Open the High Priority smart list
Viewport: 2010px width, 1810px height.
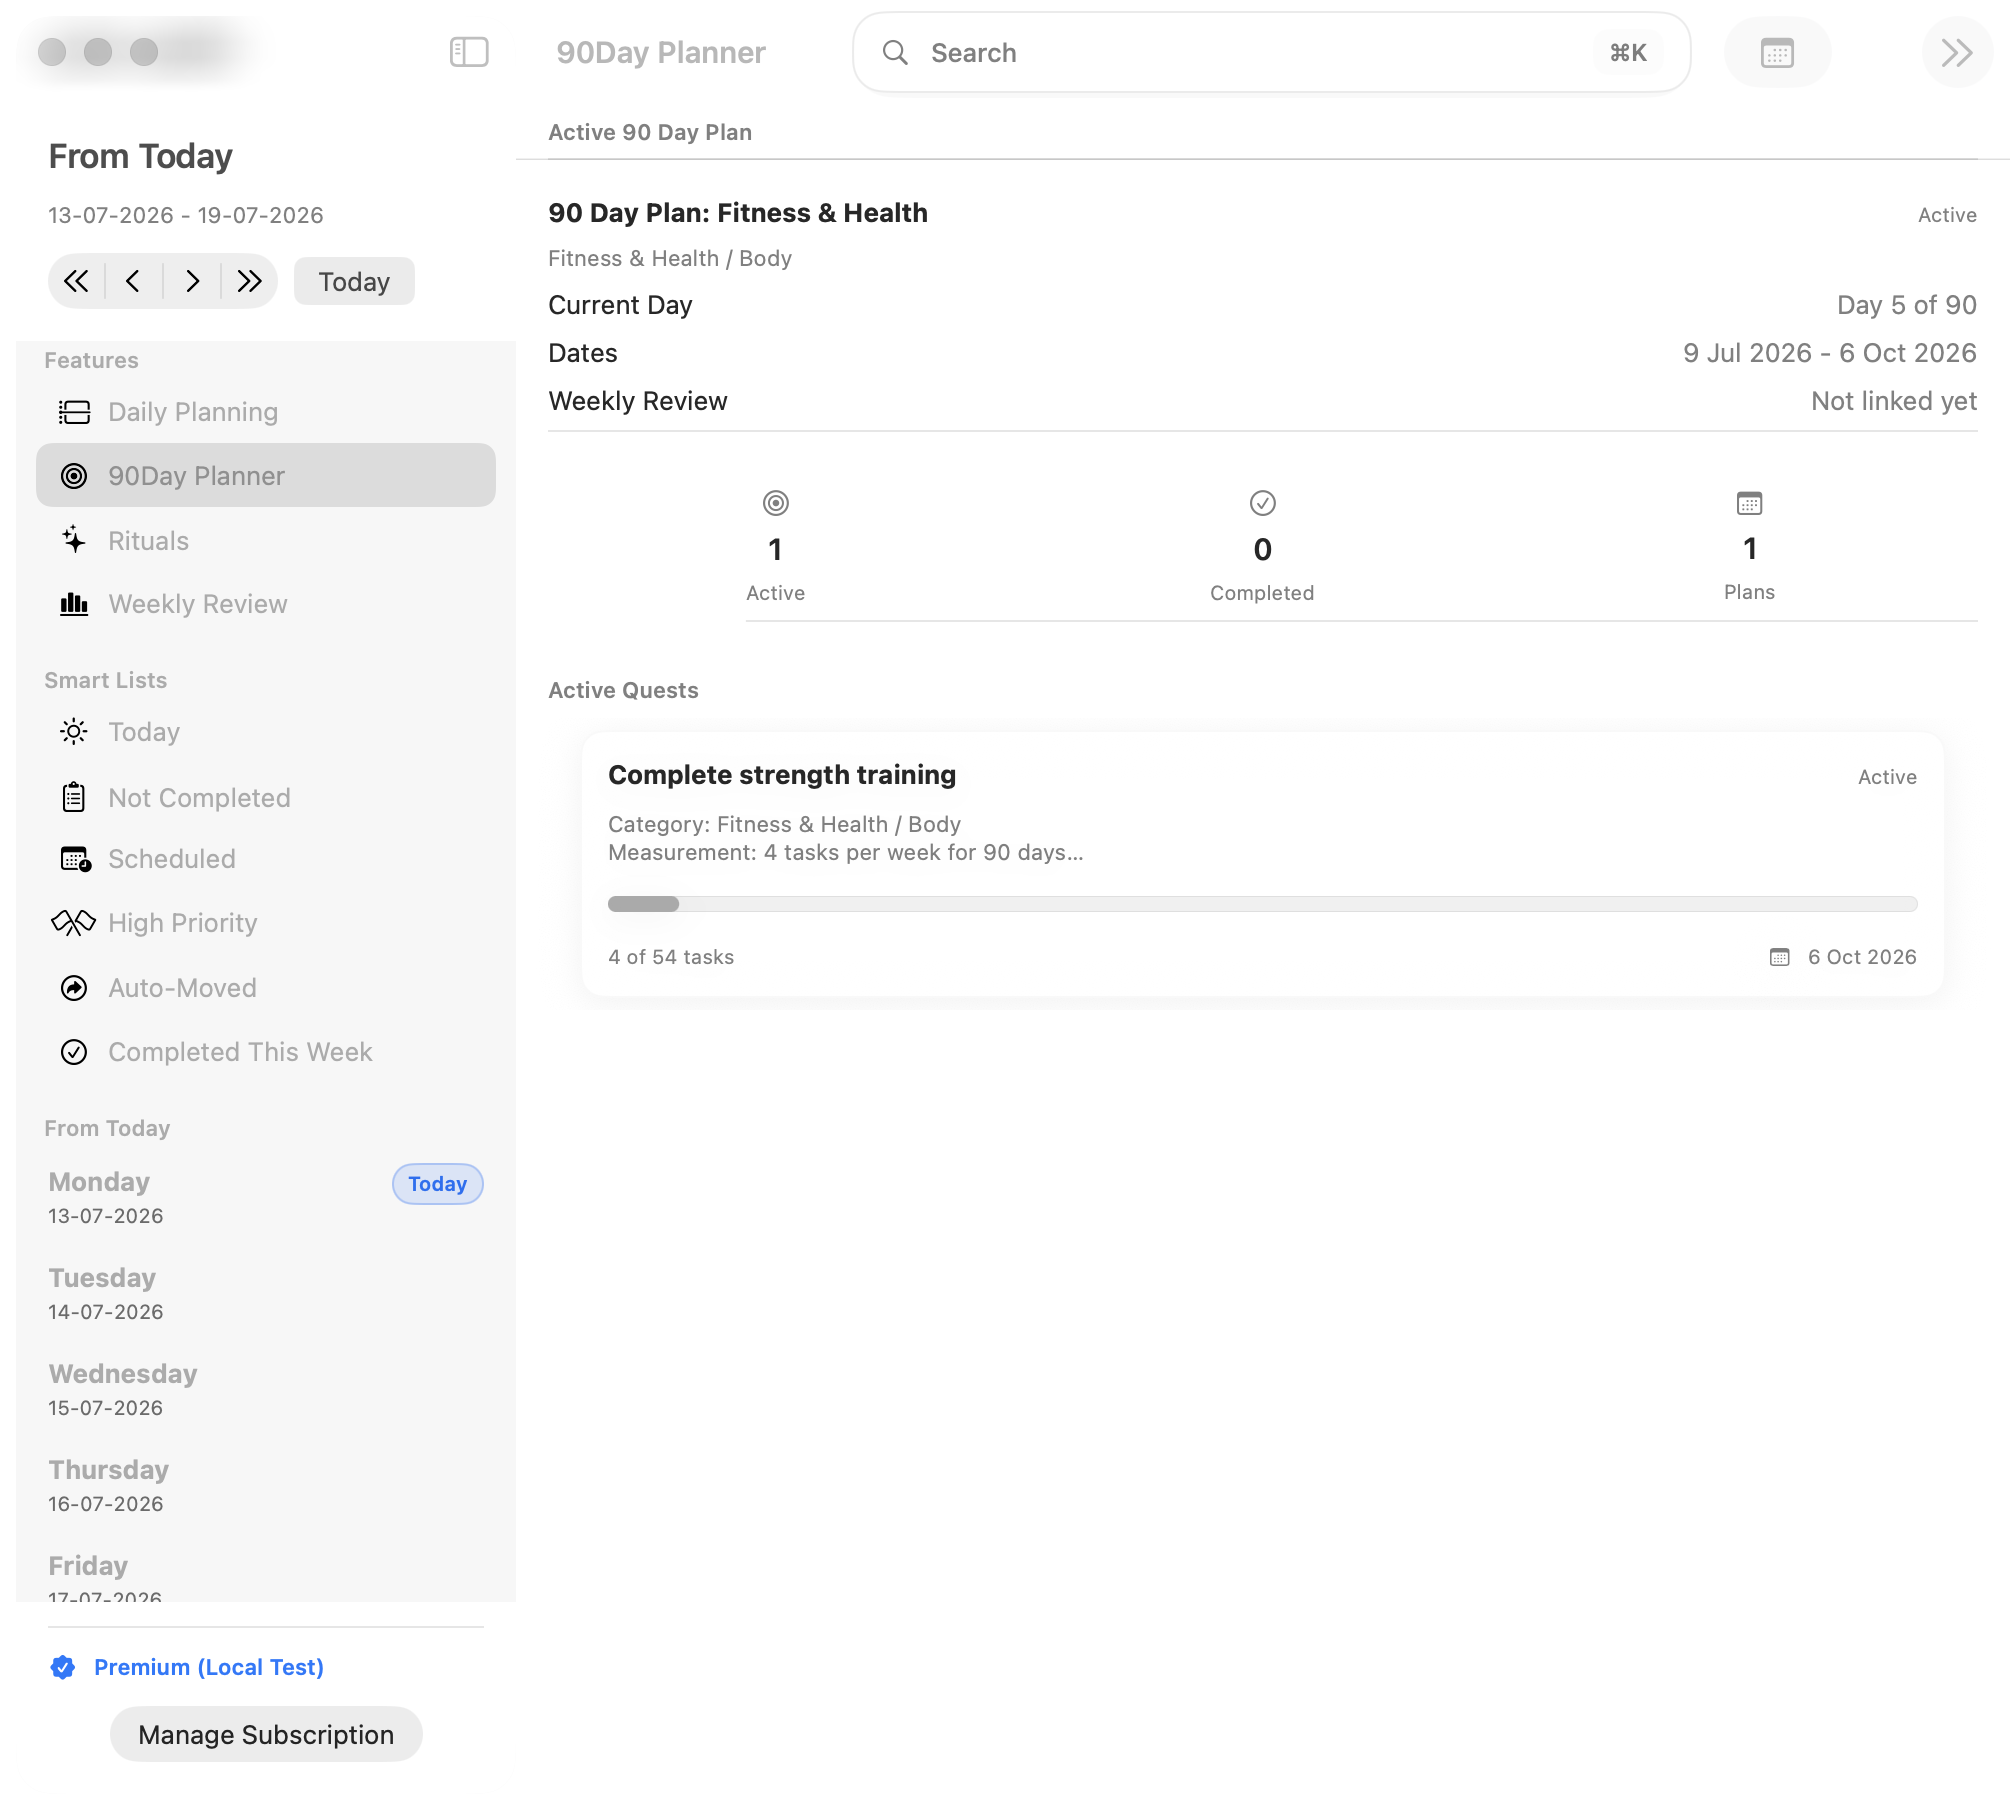click(266, 923)
